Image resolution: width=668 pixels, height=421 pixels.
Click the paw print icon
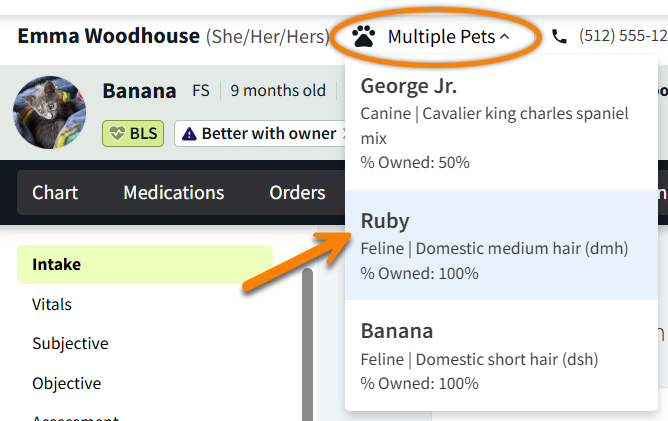pos(364,38)
